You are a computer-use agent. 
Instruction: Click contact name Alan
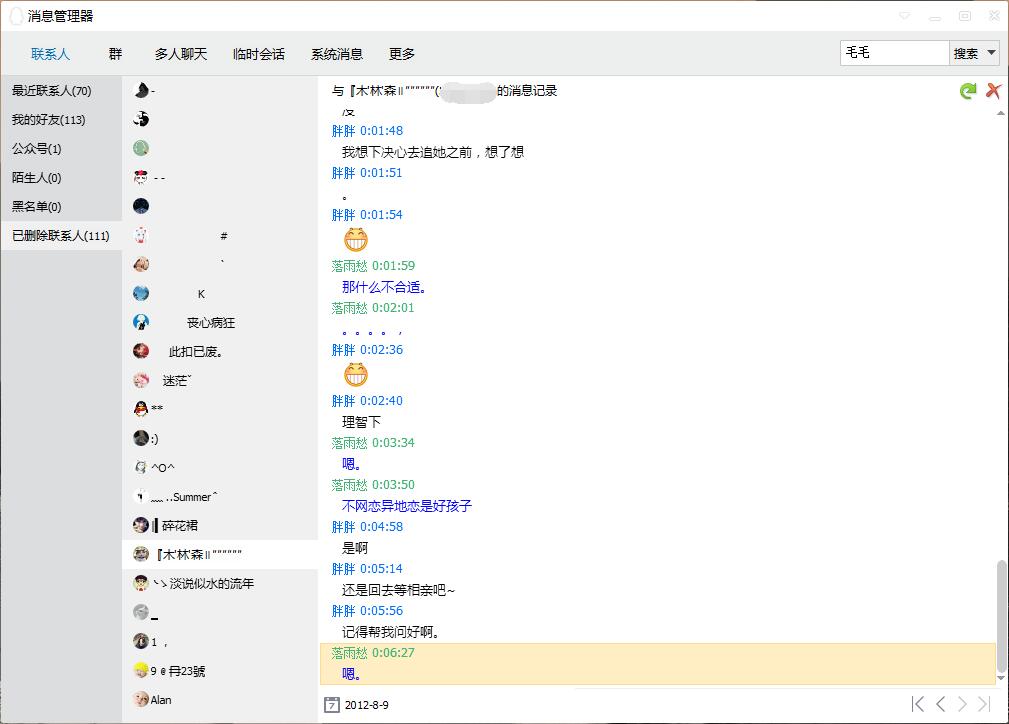click(161, 700)
